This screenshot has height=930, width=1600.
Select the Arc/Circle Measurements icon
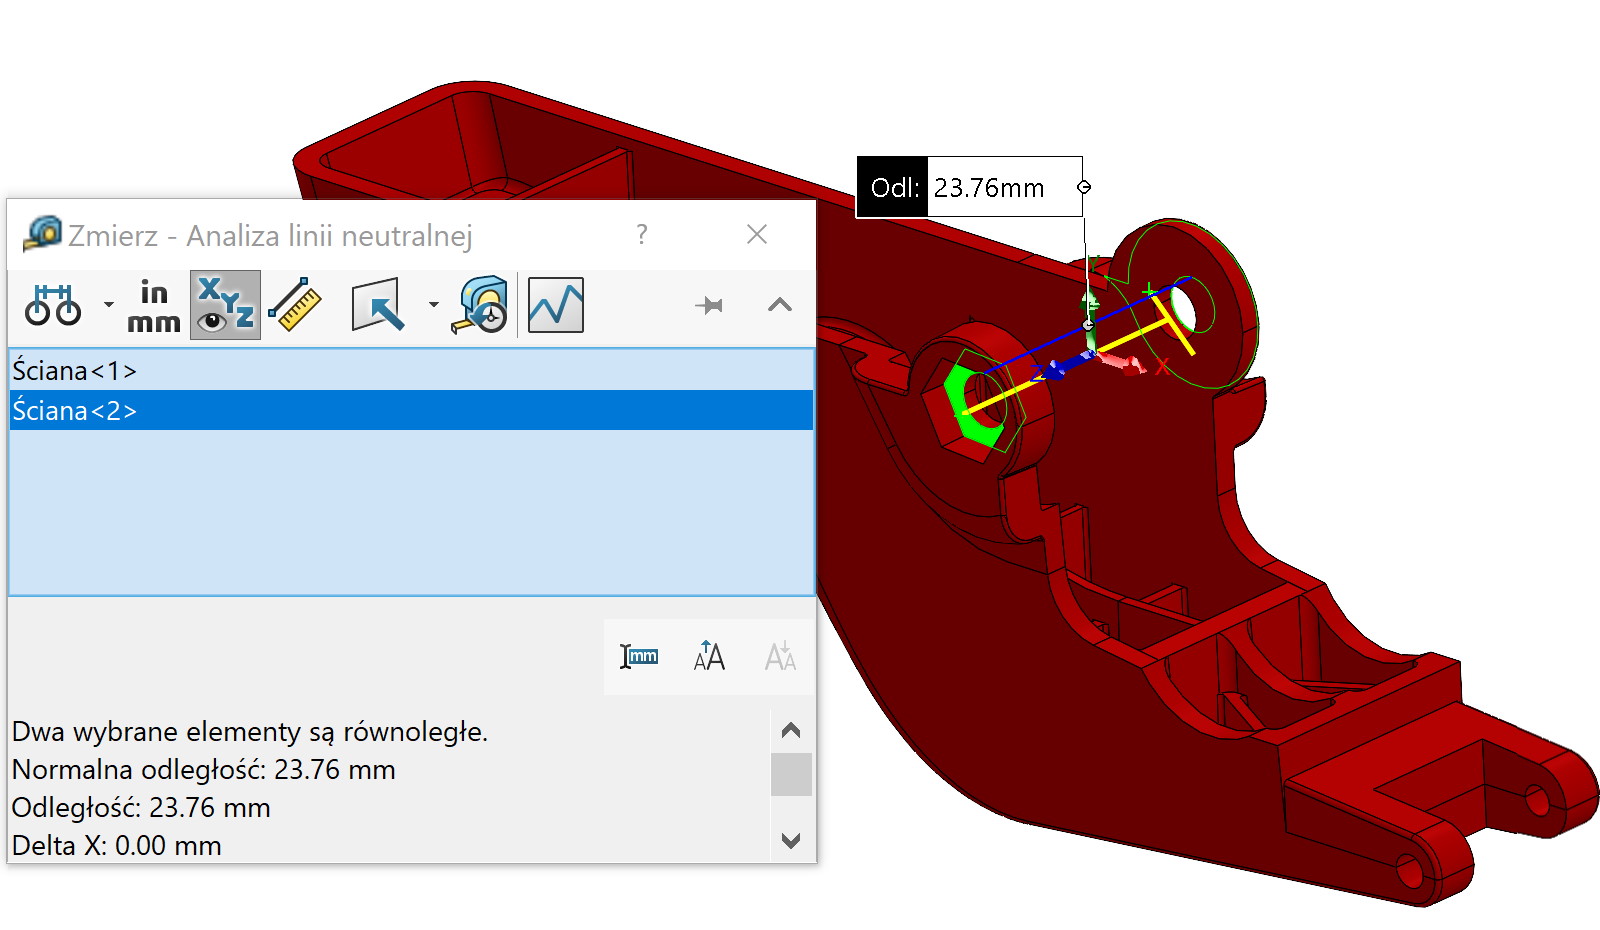tap(55, 305)
